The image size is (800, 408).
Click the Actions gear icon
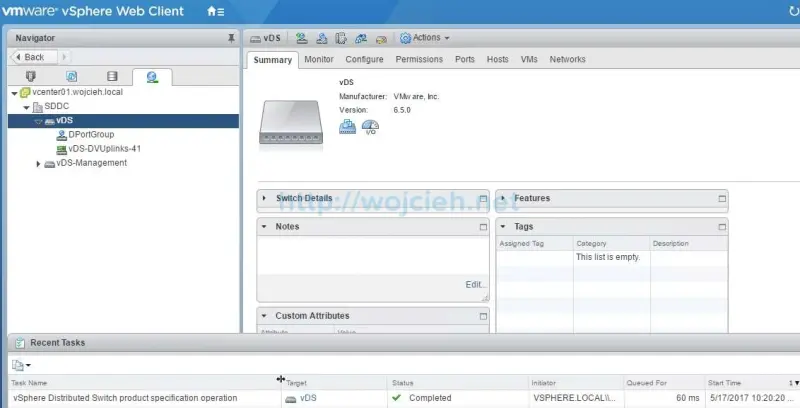(x=406, y=38)
